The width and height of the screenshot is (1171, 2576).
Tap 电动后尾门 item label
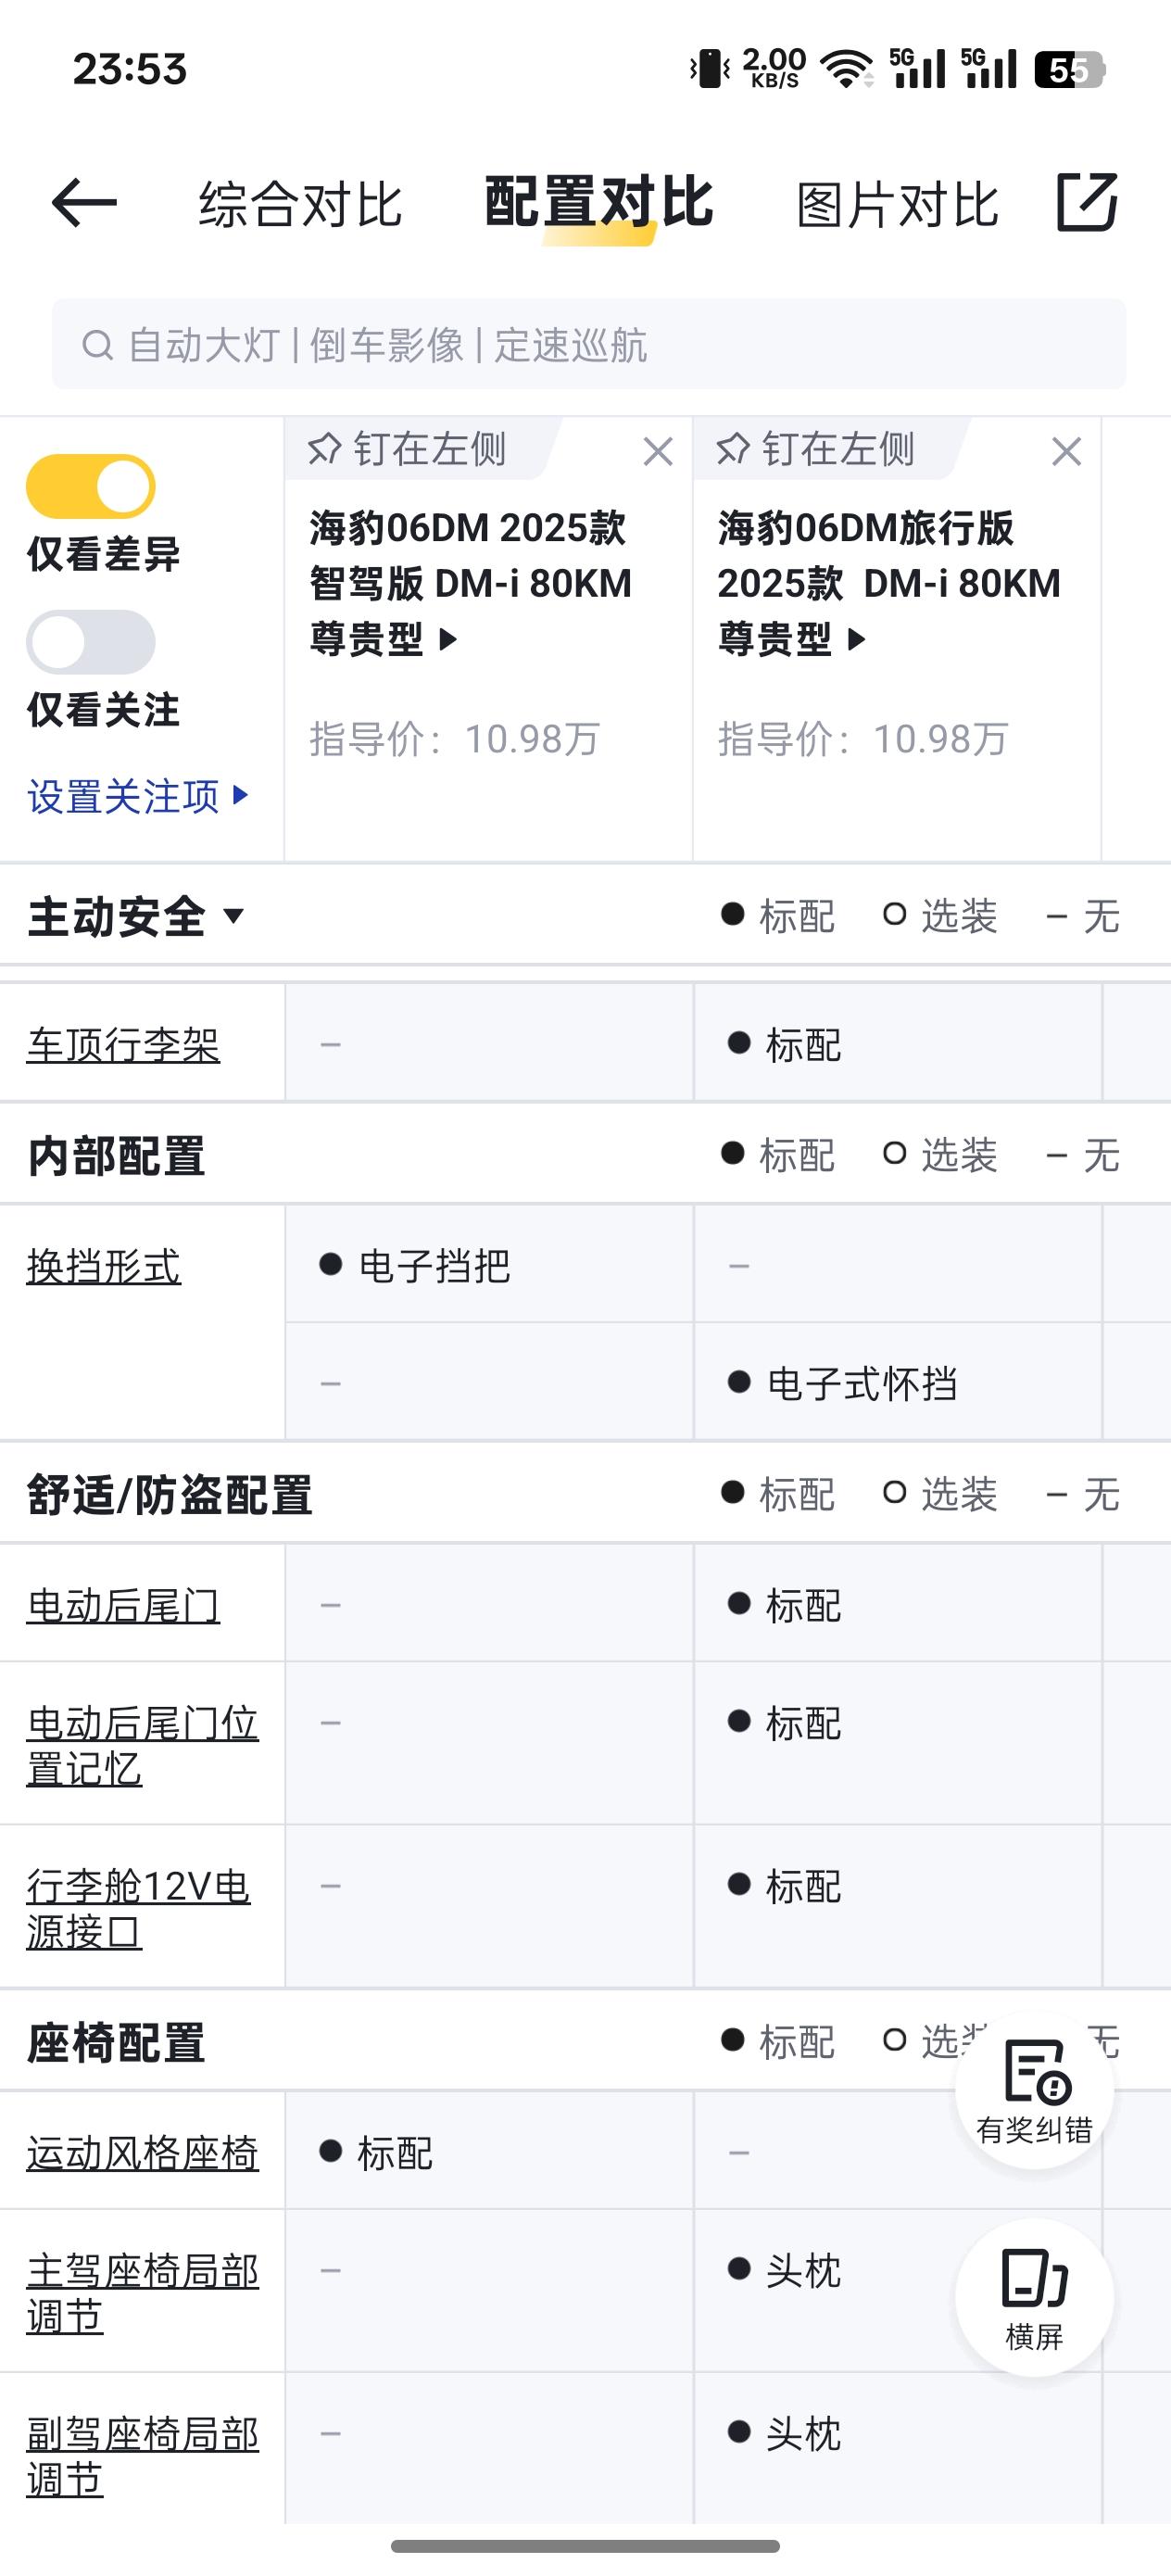pyautogui.click(x=123, y=1605)
